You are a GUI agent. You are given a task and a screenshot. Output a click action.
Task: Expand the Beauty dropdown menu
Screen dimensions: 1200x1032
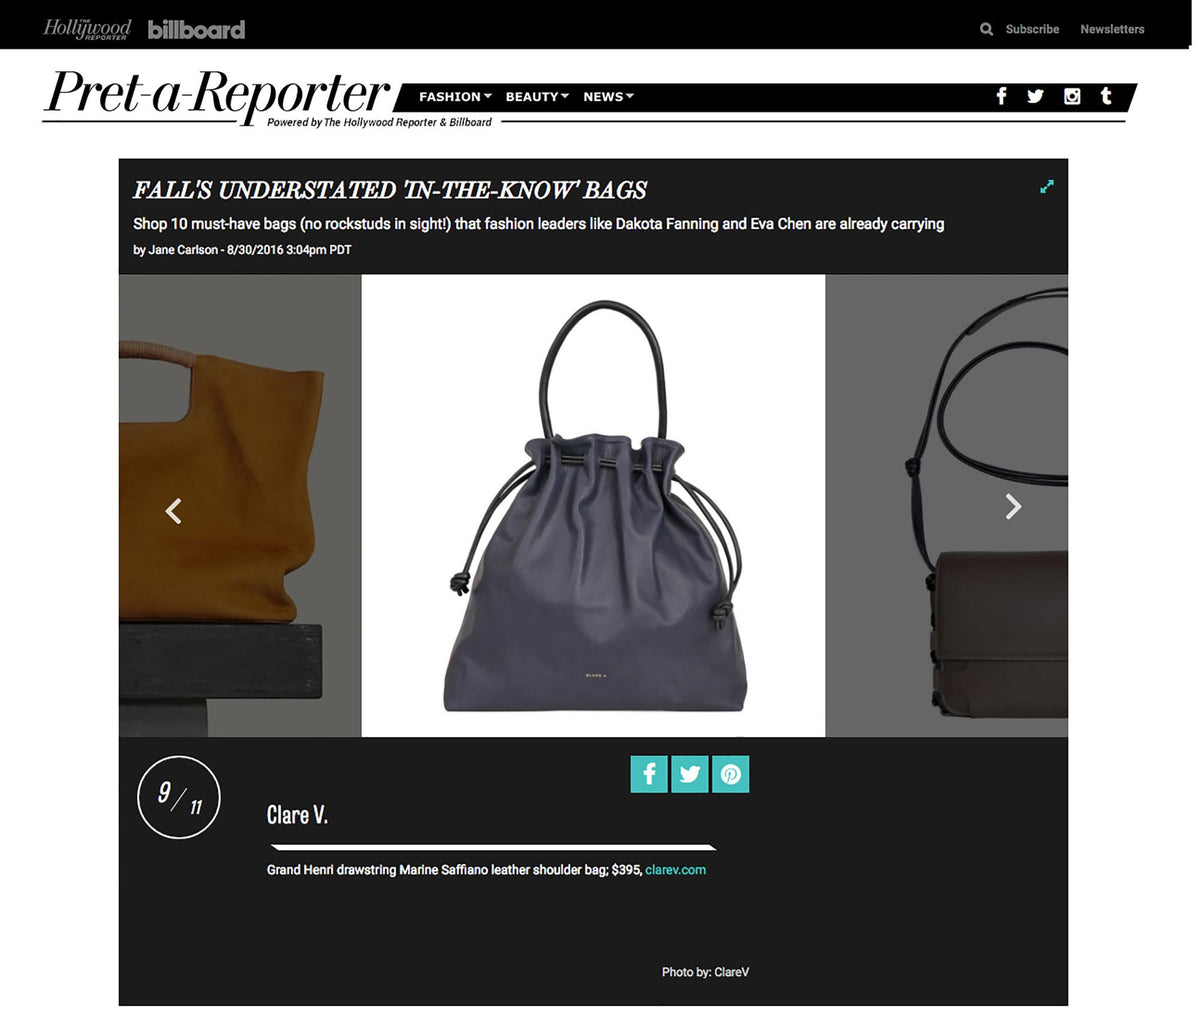click(x=537, y=97)
